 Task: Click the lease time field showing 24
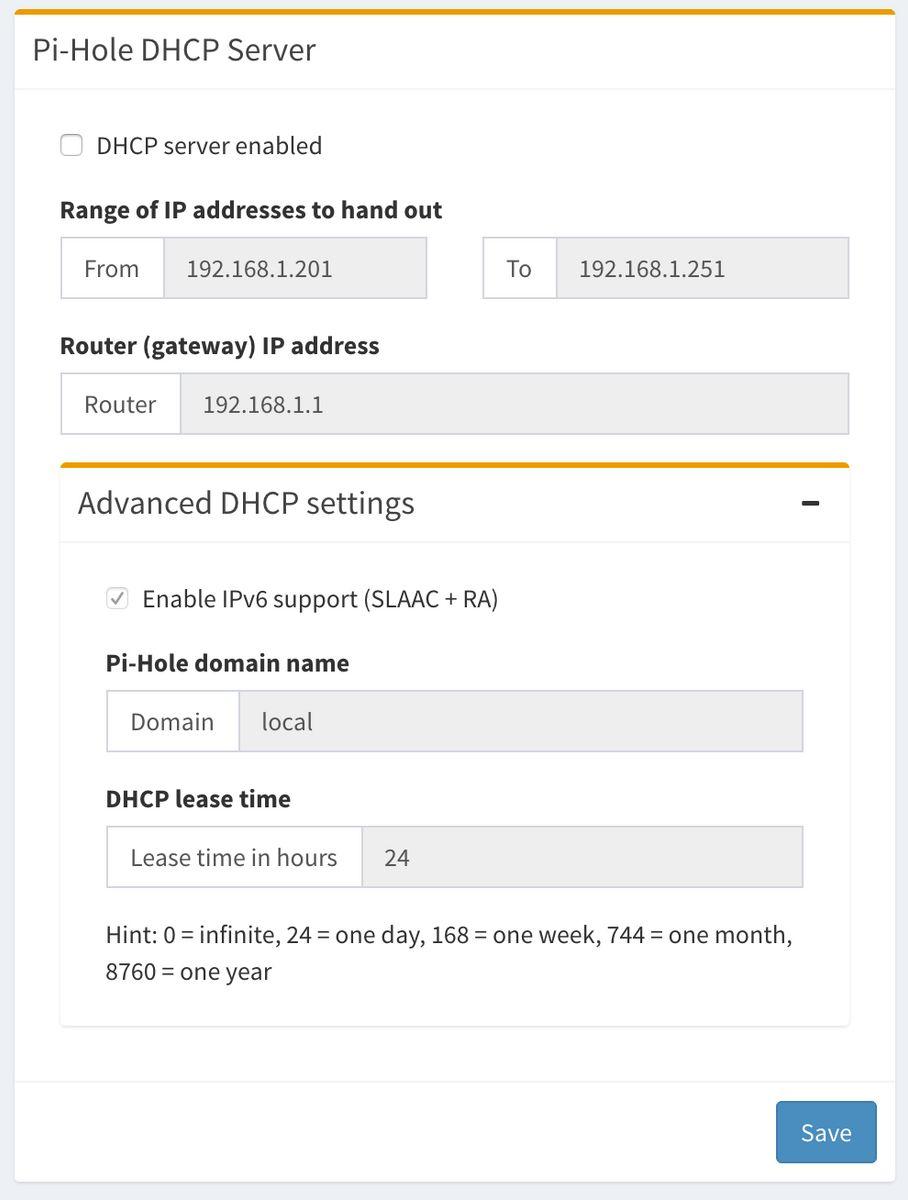pos(582,857)
